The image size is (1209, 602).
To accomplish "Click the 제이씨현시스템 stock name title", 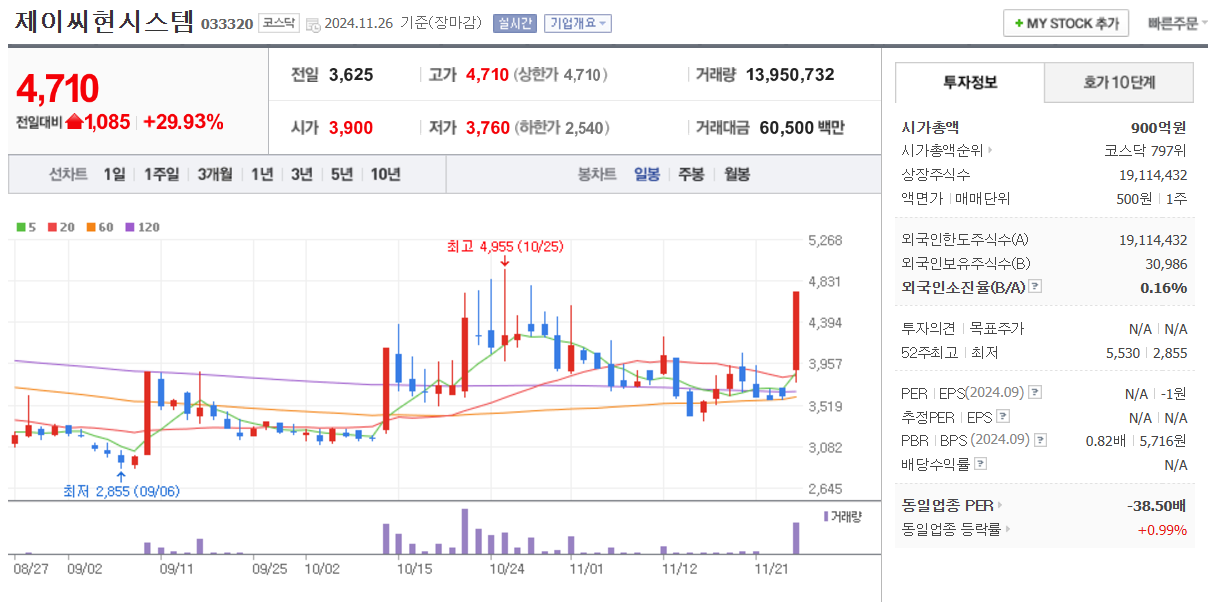I will pyautogui.click(x=104, y=22).
